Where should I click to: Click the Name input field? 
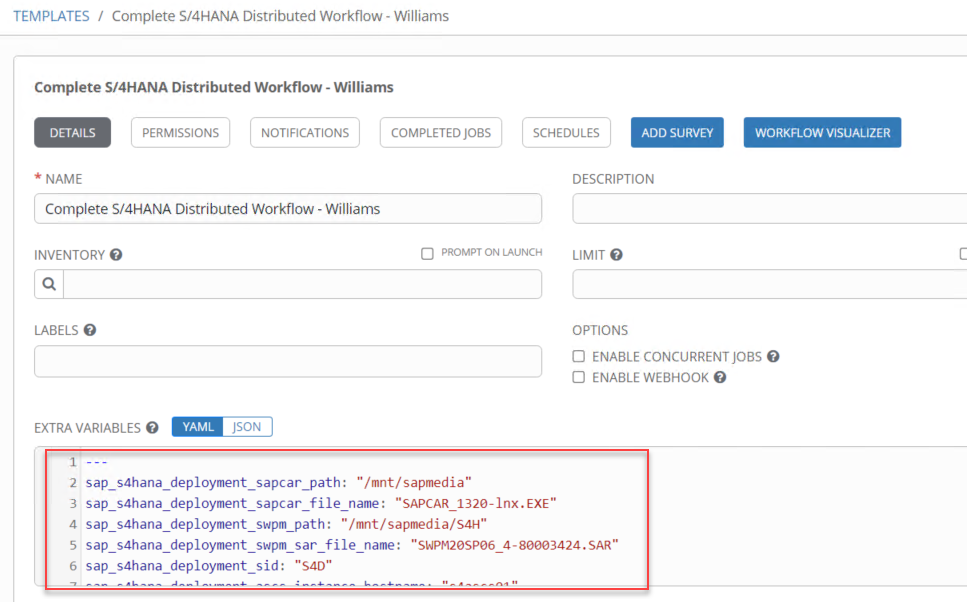(288, 208)
